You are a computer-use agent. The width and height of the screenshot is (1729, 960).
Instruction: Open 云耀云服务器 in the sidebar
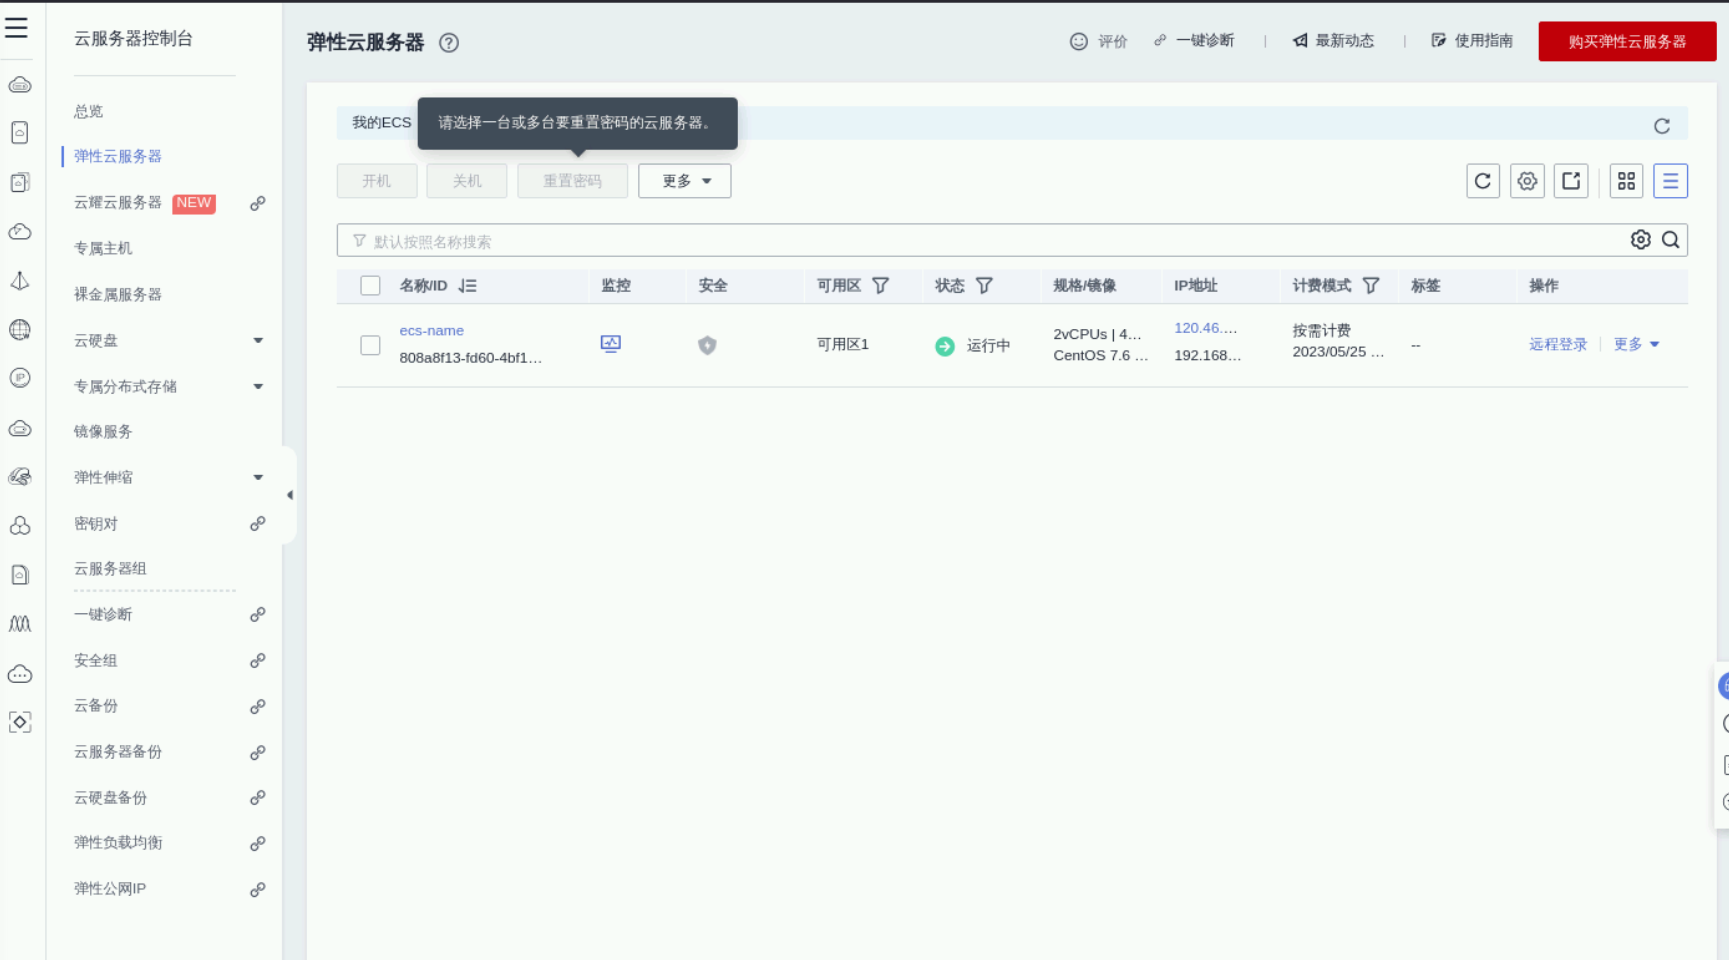(118, 202)
